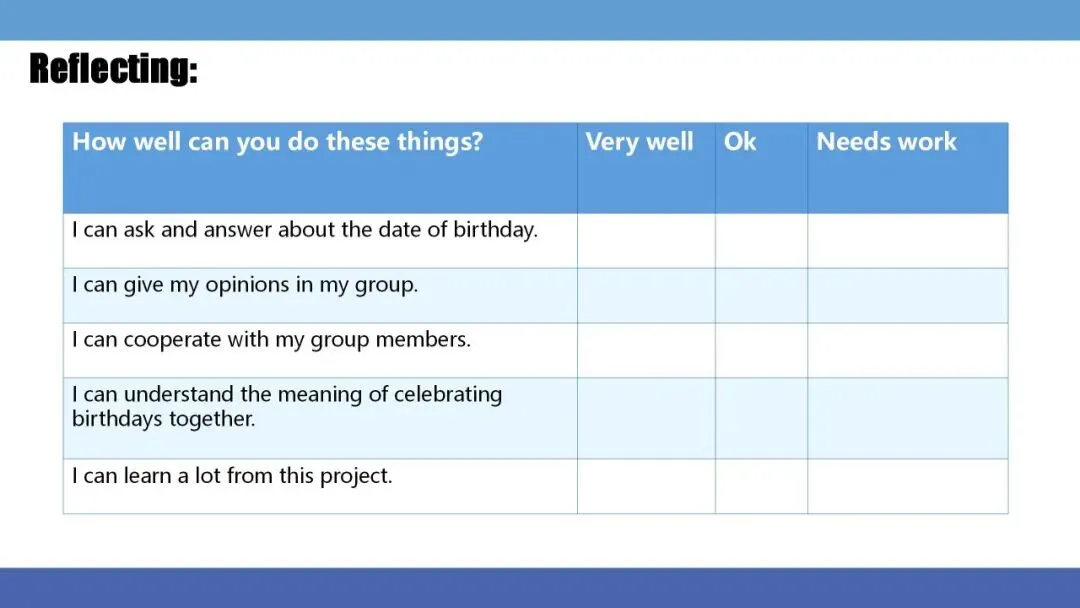Mark "Needs work" for cooperating with group members

907,351
